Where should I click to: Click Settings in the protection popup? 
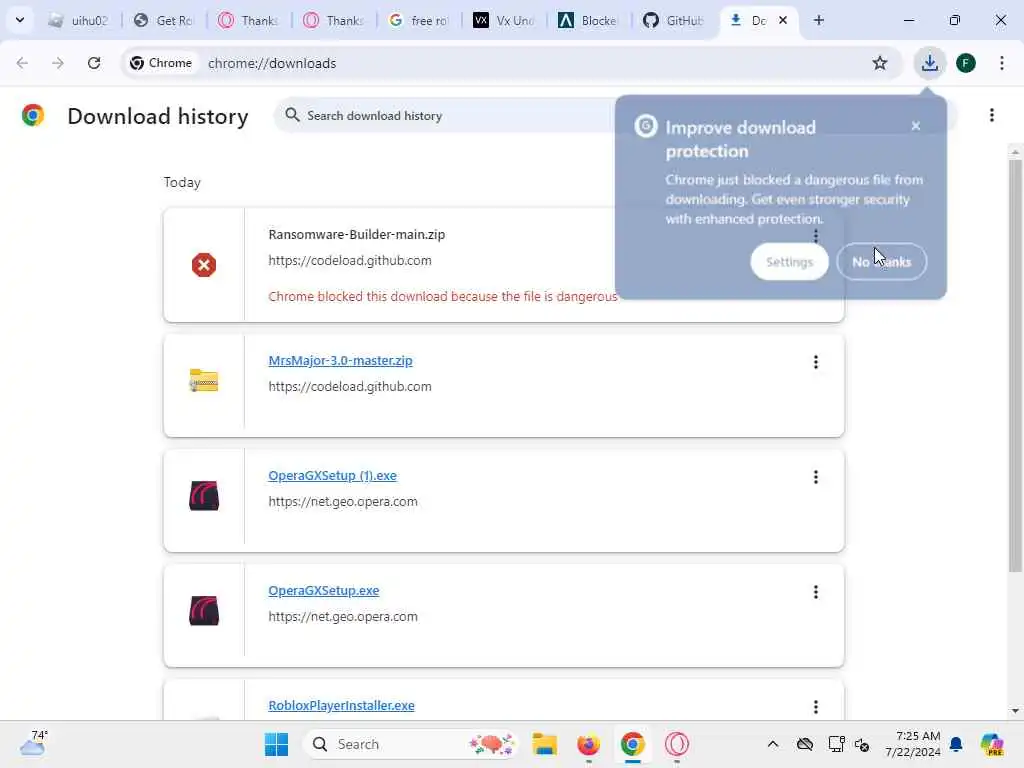pos(790,262)
